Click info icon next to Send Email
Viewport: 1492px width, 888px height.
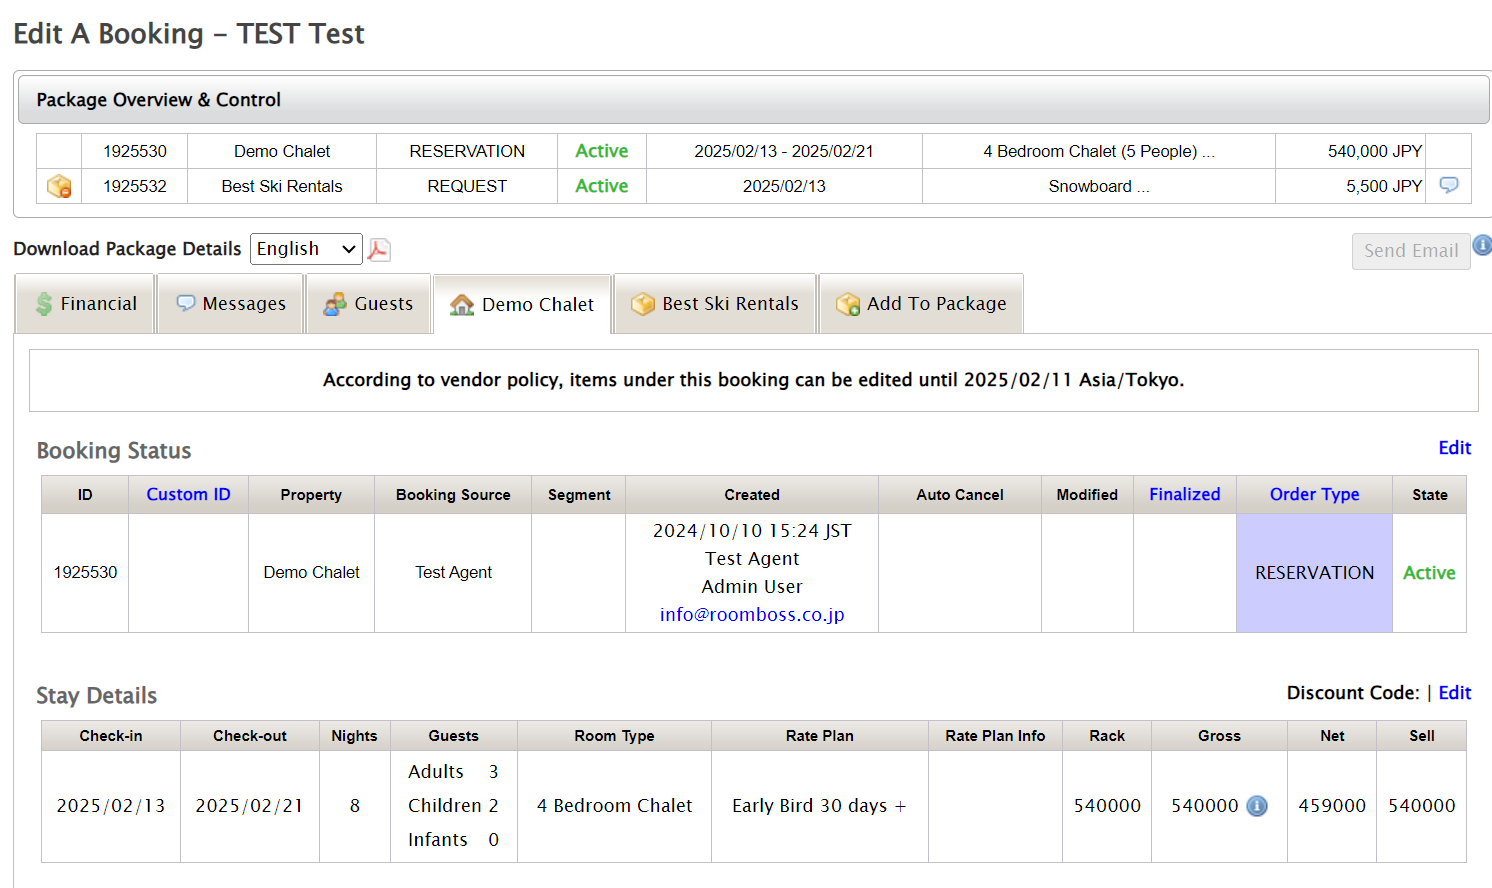1482,244
